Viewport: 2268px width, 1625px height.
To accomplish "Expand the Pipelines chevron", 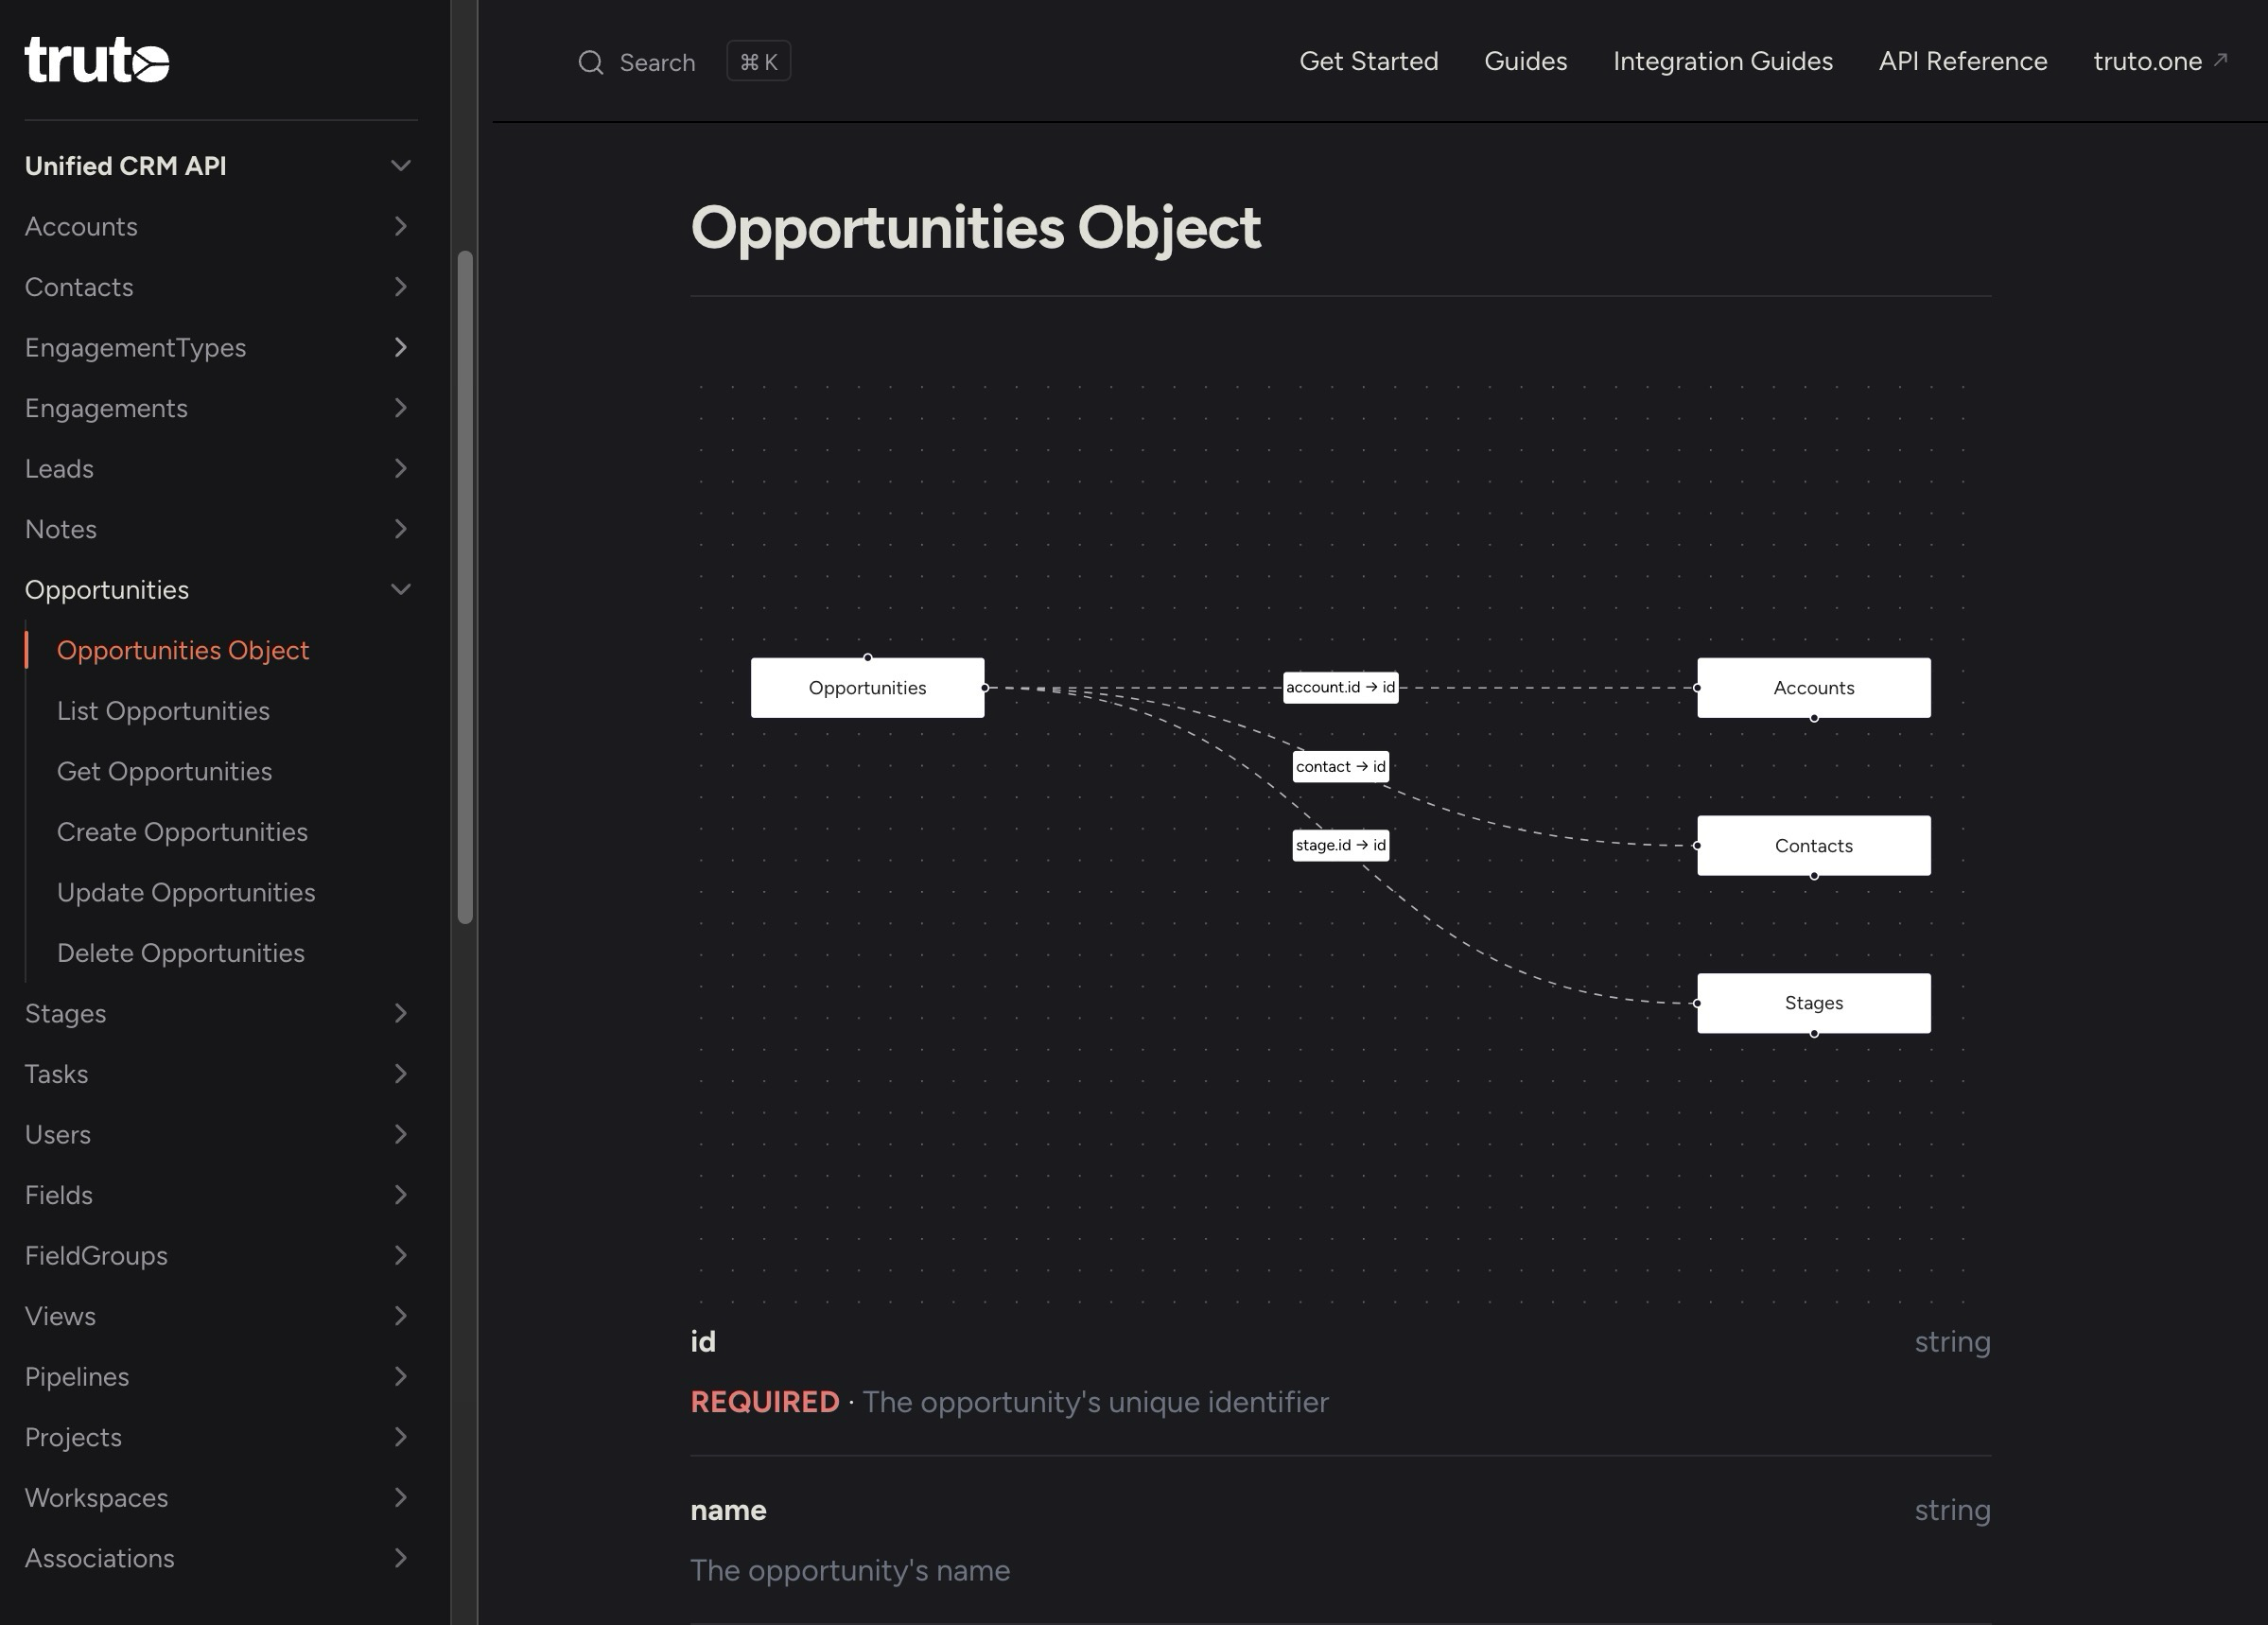I will click(400, 1376).
